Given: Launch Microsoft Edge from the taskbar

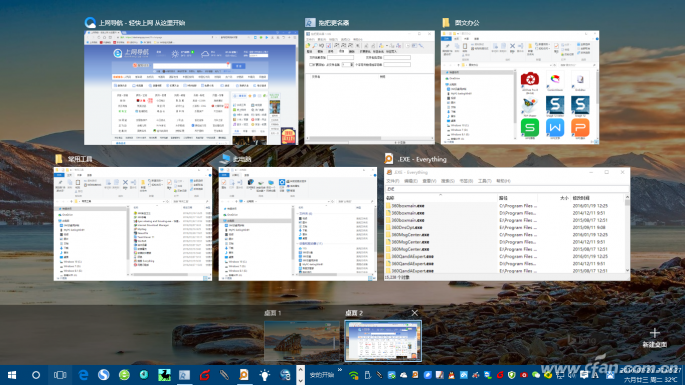Looking at the screenshot, I should tap(83, 375).
